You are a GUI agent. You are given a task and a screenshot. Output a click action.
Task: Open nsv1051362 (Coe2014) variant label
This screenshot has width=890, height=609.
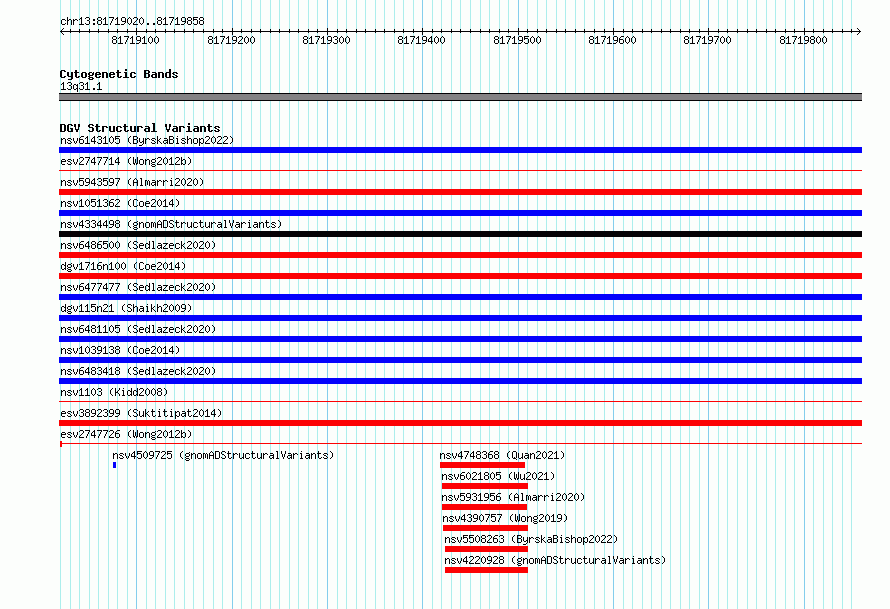point(120,203)
